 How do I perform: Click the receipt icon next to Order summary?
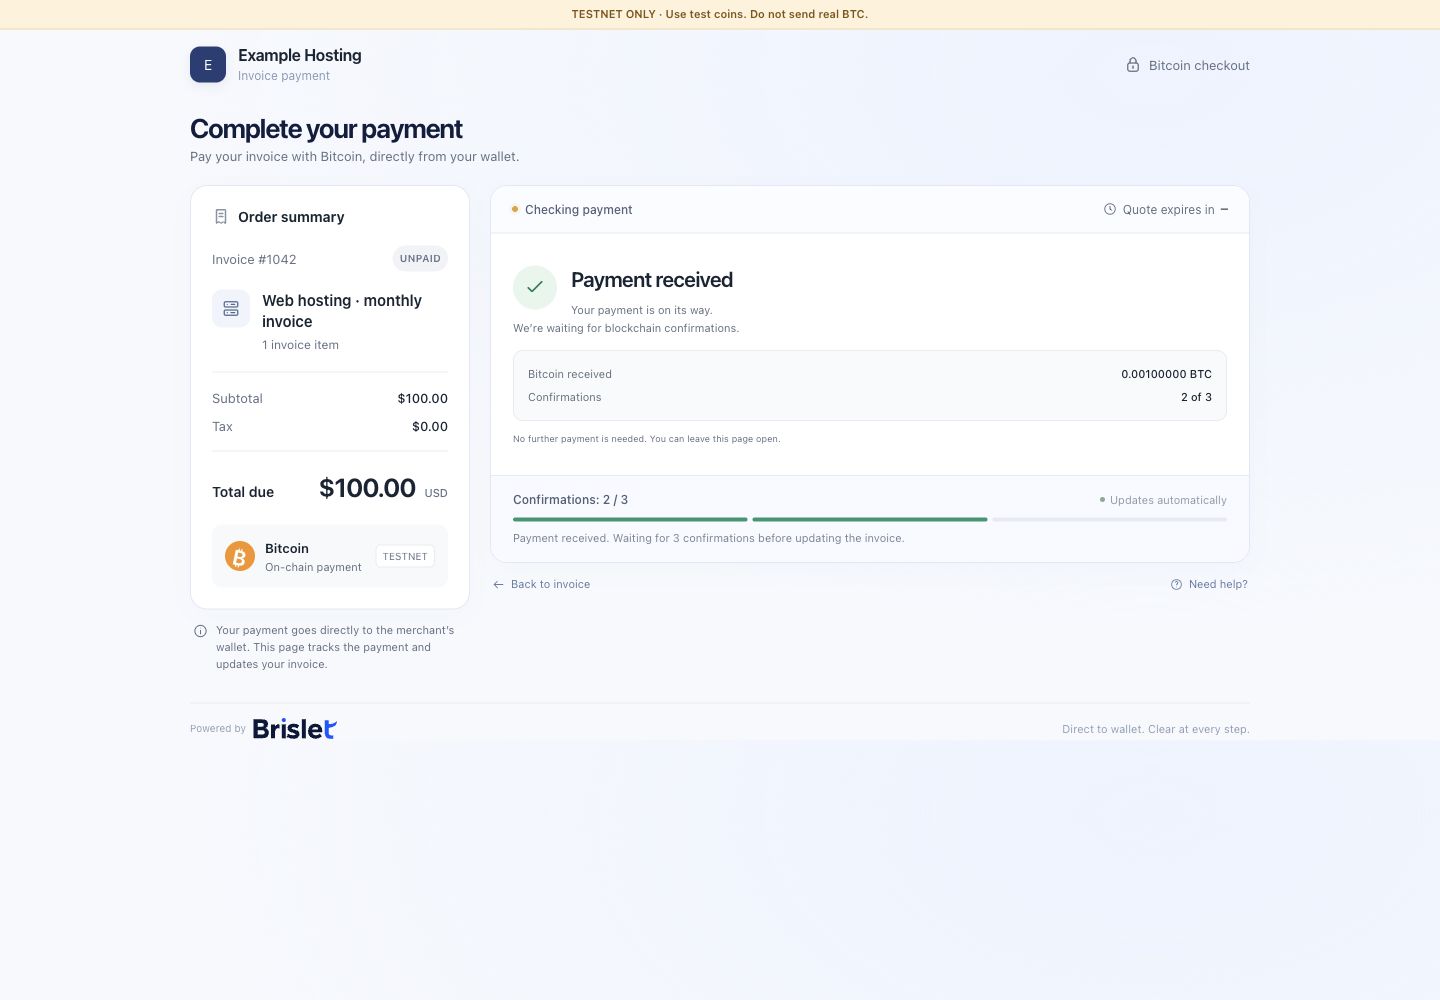(221, 217)
